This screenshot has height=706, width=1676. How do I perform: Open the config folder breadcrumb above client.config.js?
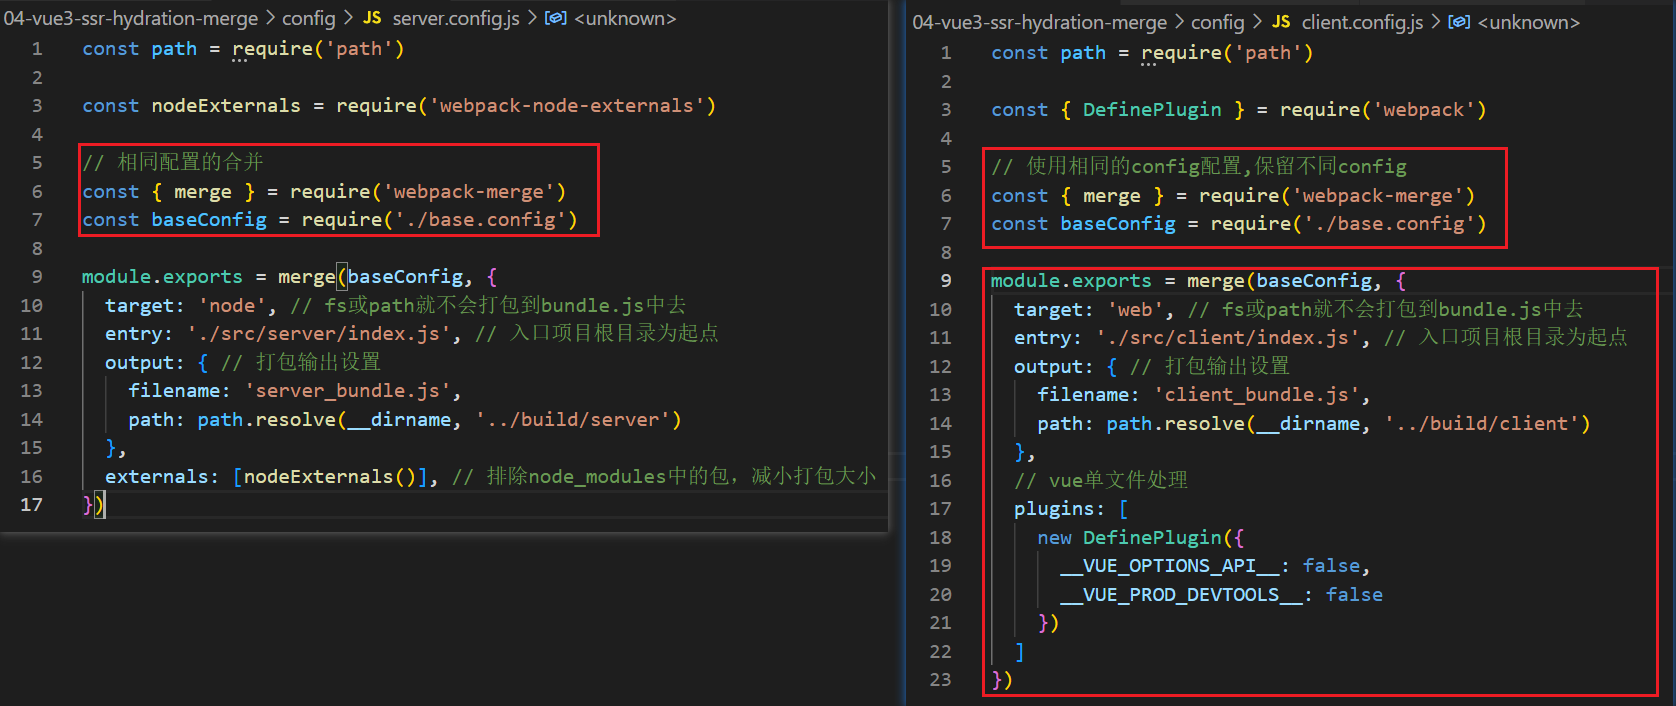tap(1217, 22)
